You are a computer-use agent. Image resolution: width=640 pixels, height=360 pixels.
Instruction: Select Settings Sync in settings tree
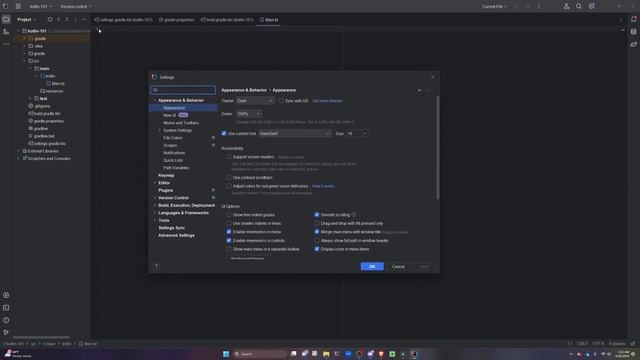tap(171, 228)
